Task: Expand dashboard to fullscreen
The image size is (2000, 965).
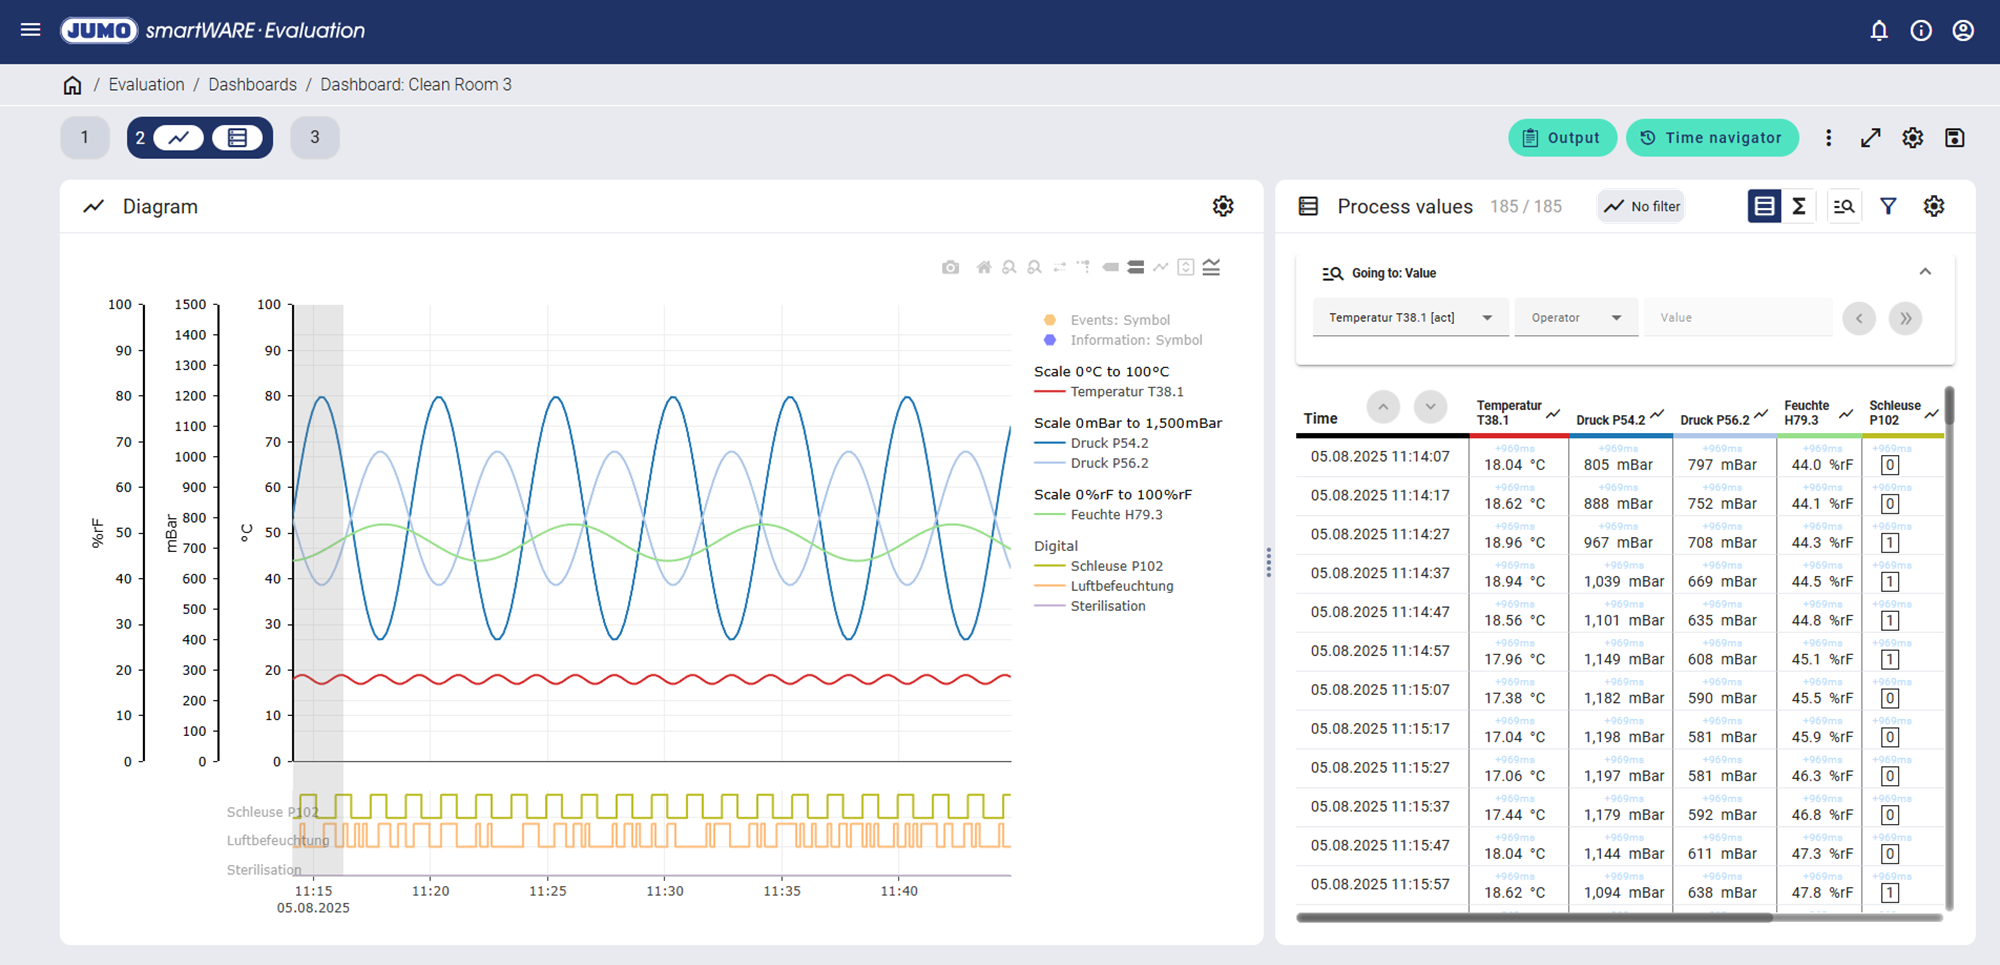Action: pos(1871,138)
